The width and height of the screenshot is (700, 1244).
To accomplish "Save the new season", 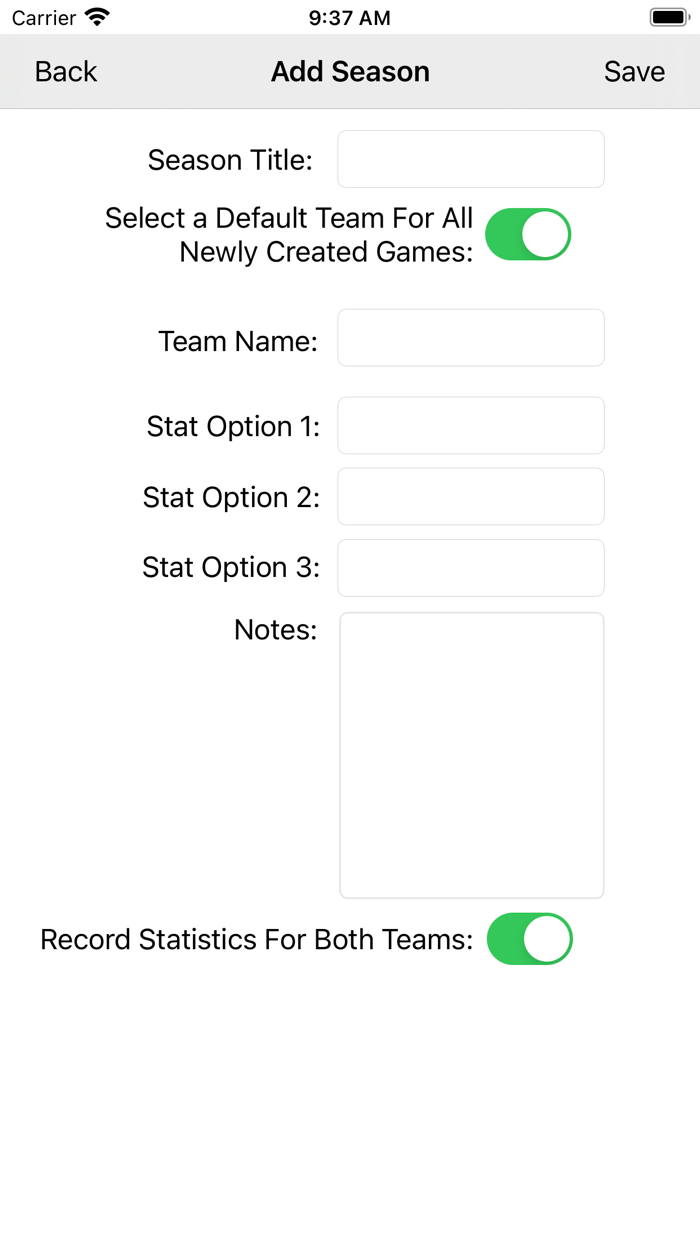I will pyautogui.click(x=634, y=71).
